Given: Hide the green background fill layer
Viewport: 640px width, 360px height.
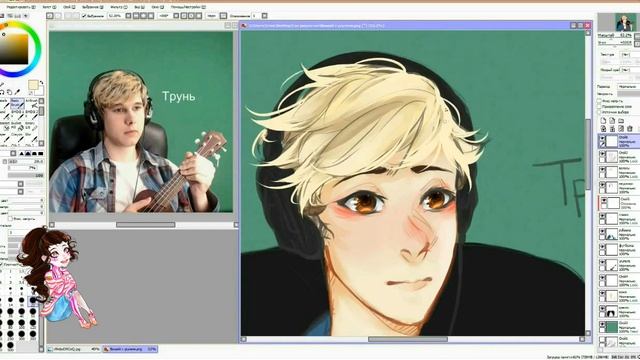Looking at the screenshot, I should (x=602, y=325).
